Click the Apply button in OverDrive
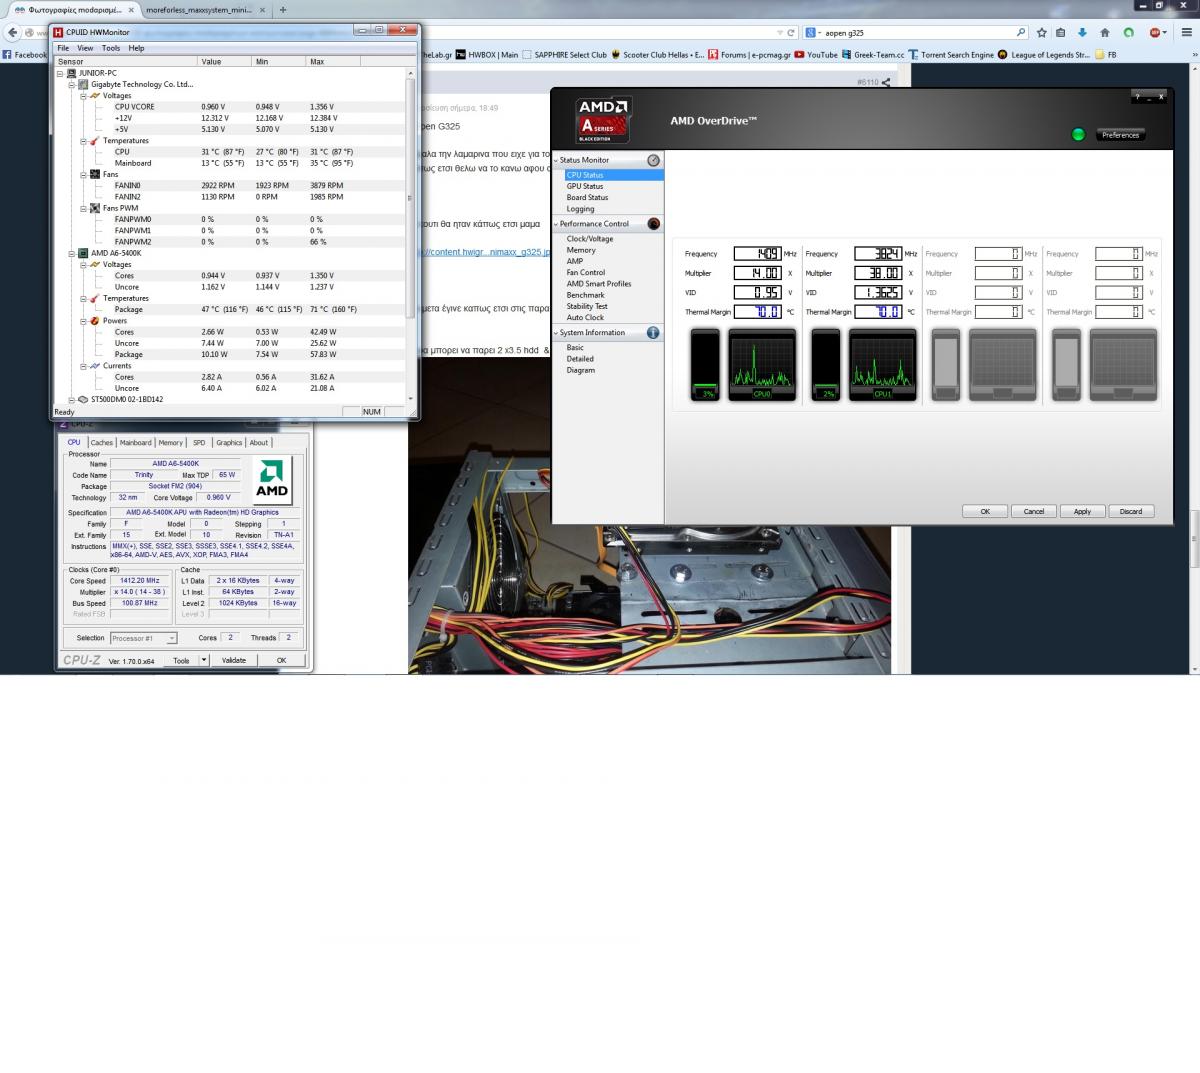The width and height of the screenshot is (1200, 1073). 1082,511
